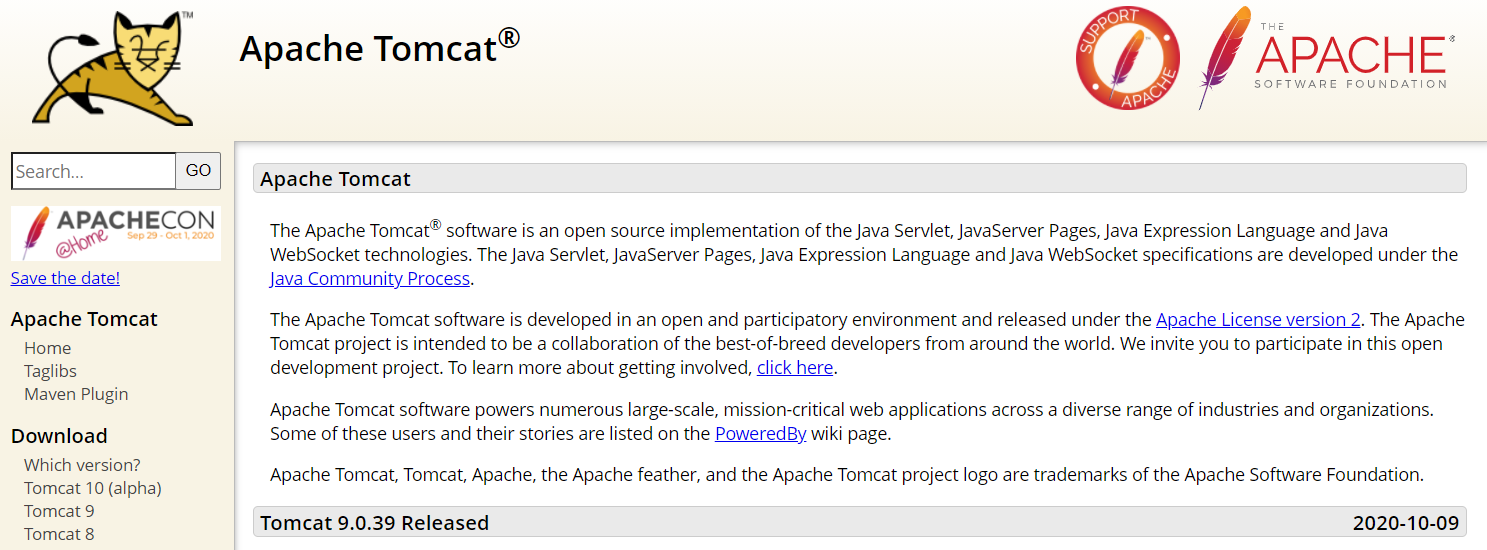Click the Apache Tomcat page title
The height and width of the screenshot is (550, 1487).
pyautogui.click(x=380, y=47)
